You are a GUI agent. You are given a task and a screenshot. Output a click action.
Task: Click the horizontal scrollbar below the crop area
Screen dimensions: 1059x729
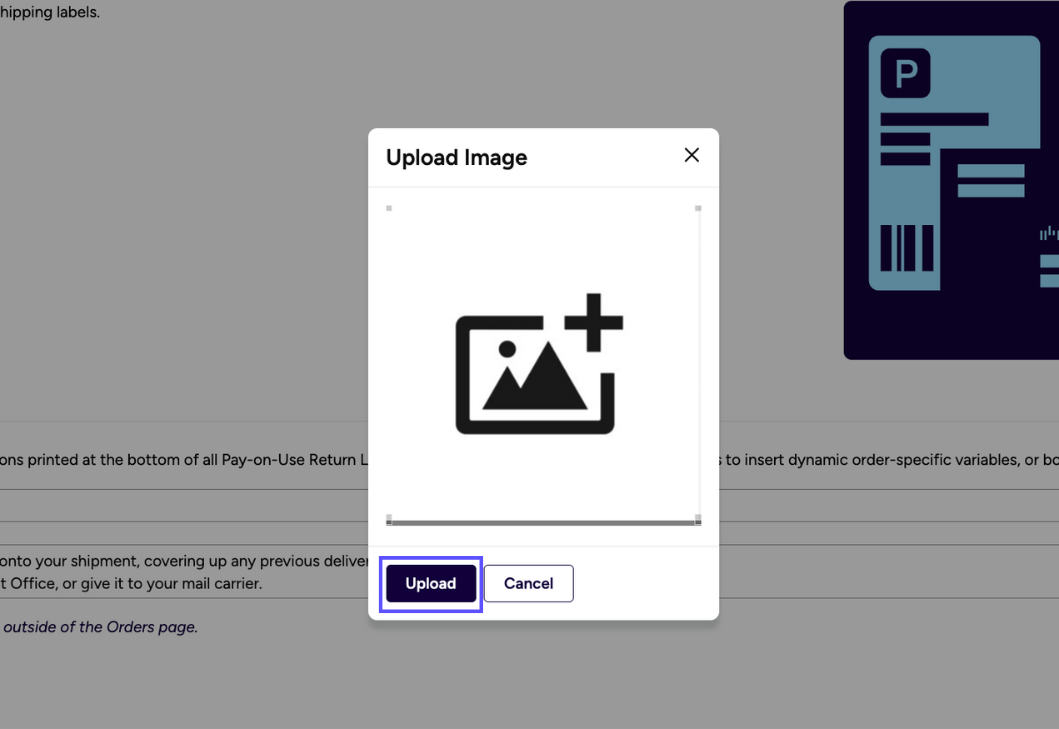click(x=543, y=521)
